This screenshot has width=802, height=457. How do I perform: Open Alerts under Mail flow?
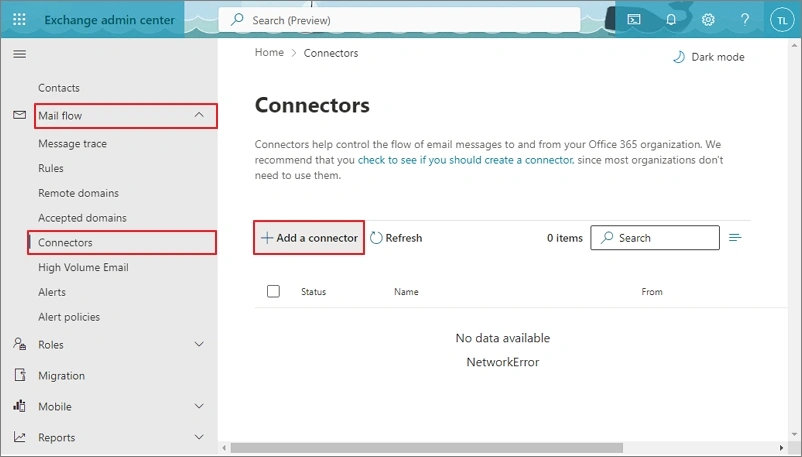coord(52,292)
